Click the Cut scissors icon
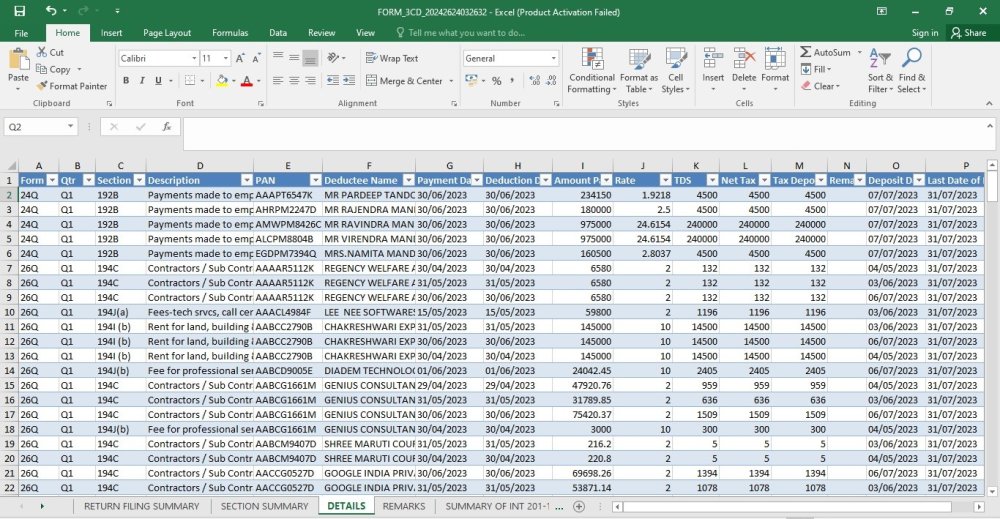This screenshot has width=1000, height=519. 42,52
